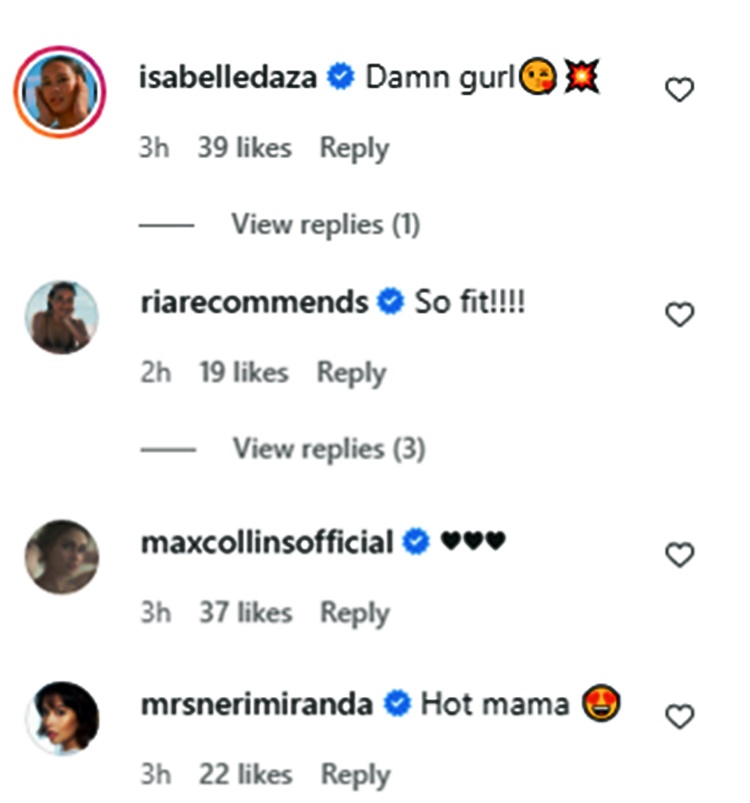The image size is (750, 803).
Task: Visit the riarecommends username link
Action: tap(255, 302)
